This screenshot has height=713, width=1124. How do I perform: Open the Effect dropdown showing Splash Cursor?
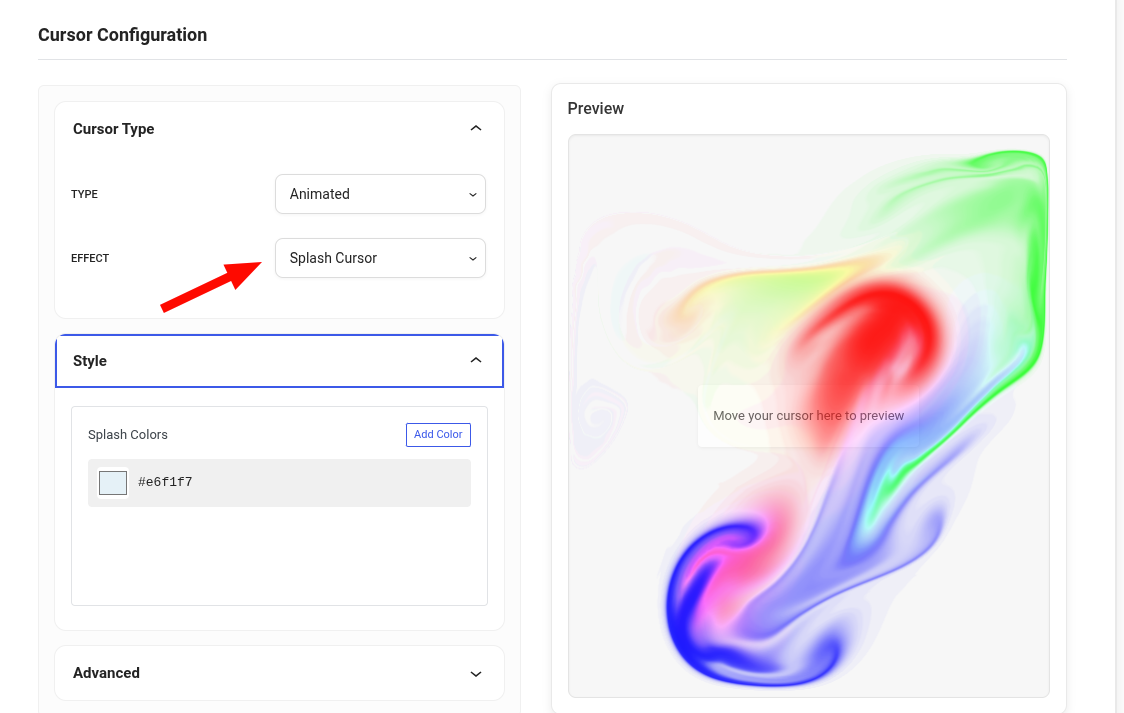click(380, 258)
